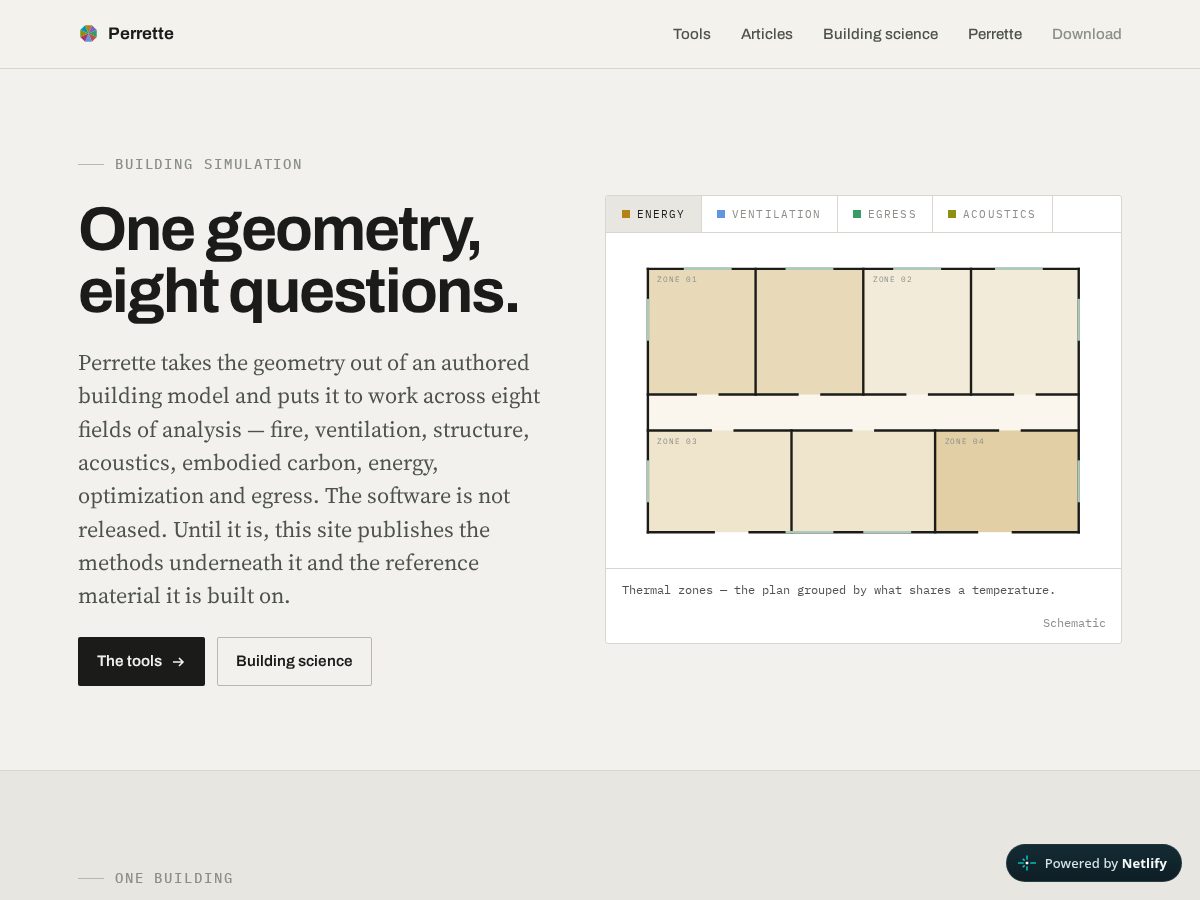This screenshot has width=1200, height=900.
Task: Click the BUILDING SIMULATION eyebrow label
Action: [x=208, y=164]
